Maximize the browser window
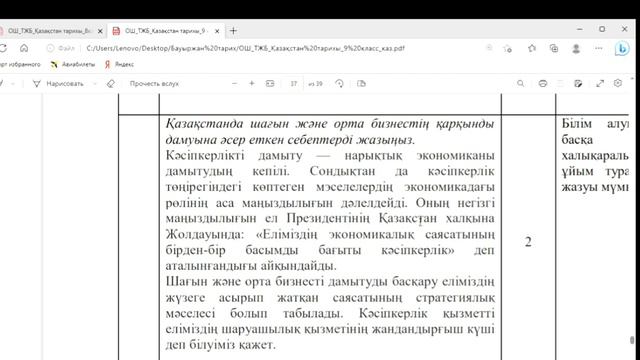The height and width of the screenshot is (360, 640). (602, 29)
